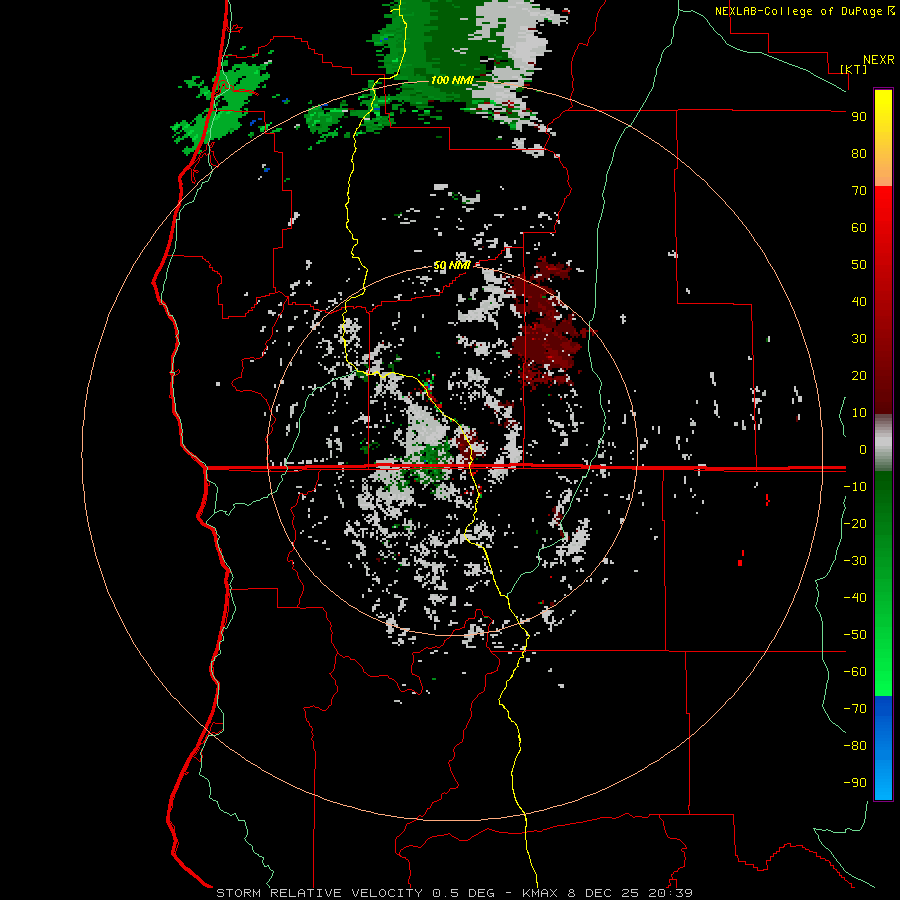The height and width of the screenshot is (900, 900).
Task: Click the -20 value on velocity scale
Action: click(855, 523)
